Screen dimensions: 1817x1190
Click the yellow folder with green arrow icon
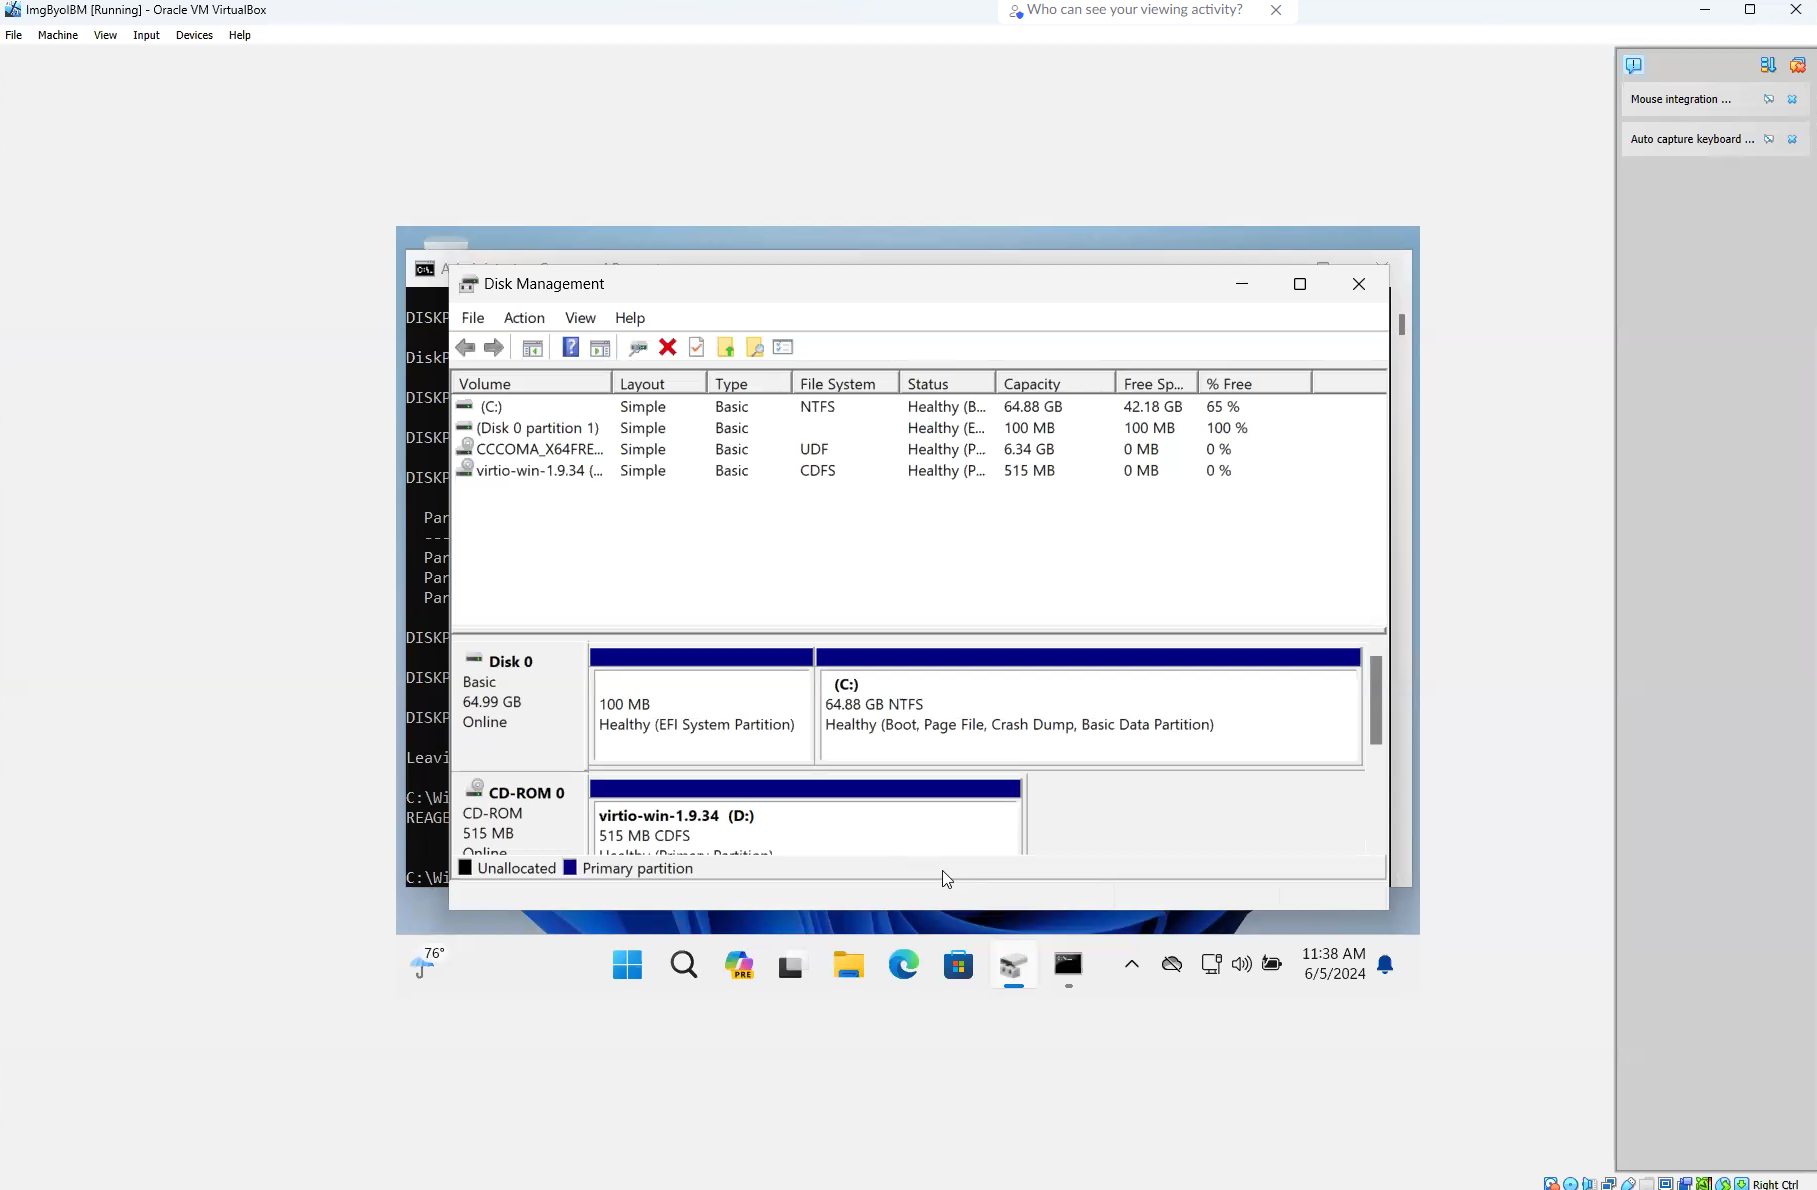pyautogui.click(x=726, y=347)
